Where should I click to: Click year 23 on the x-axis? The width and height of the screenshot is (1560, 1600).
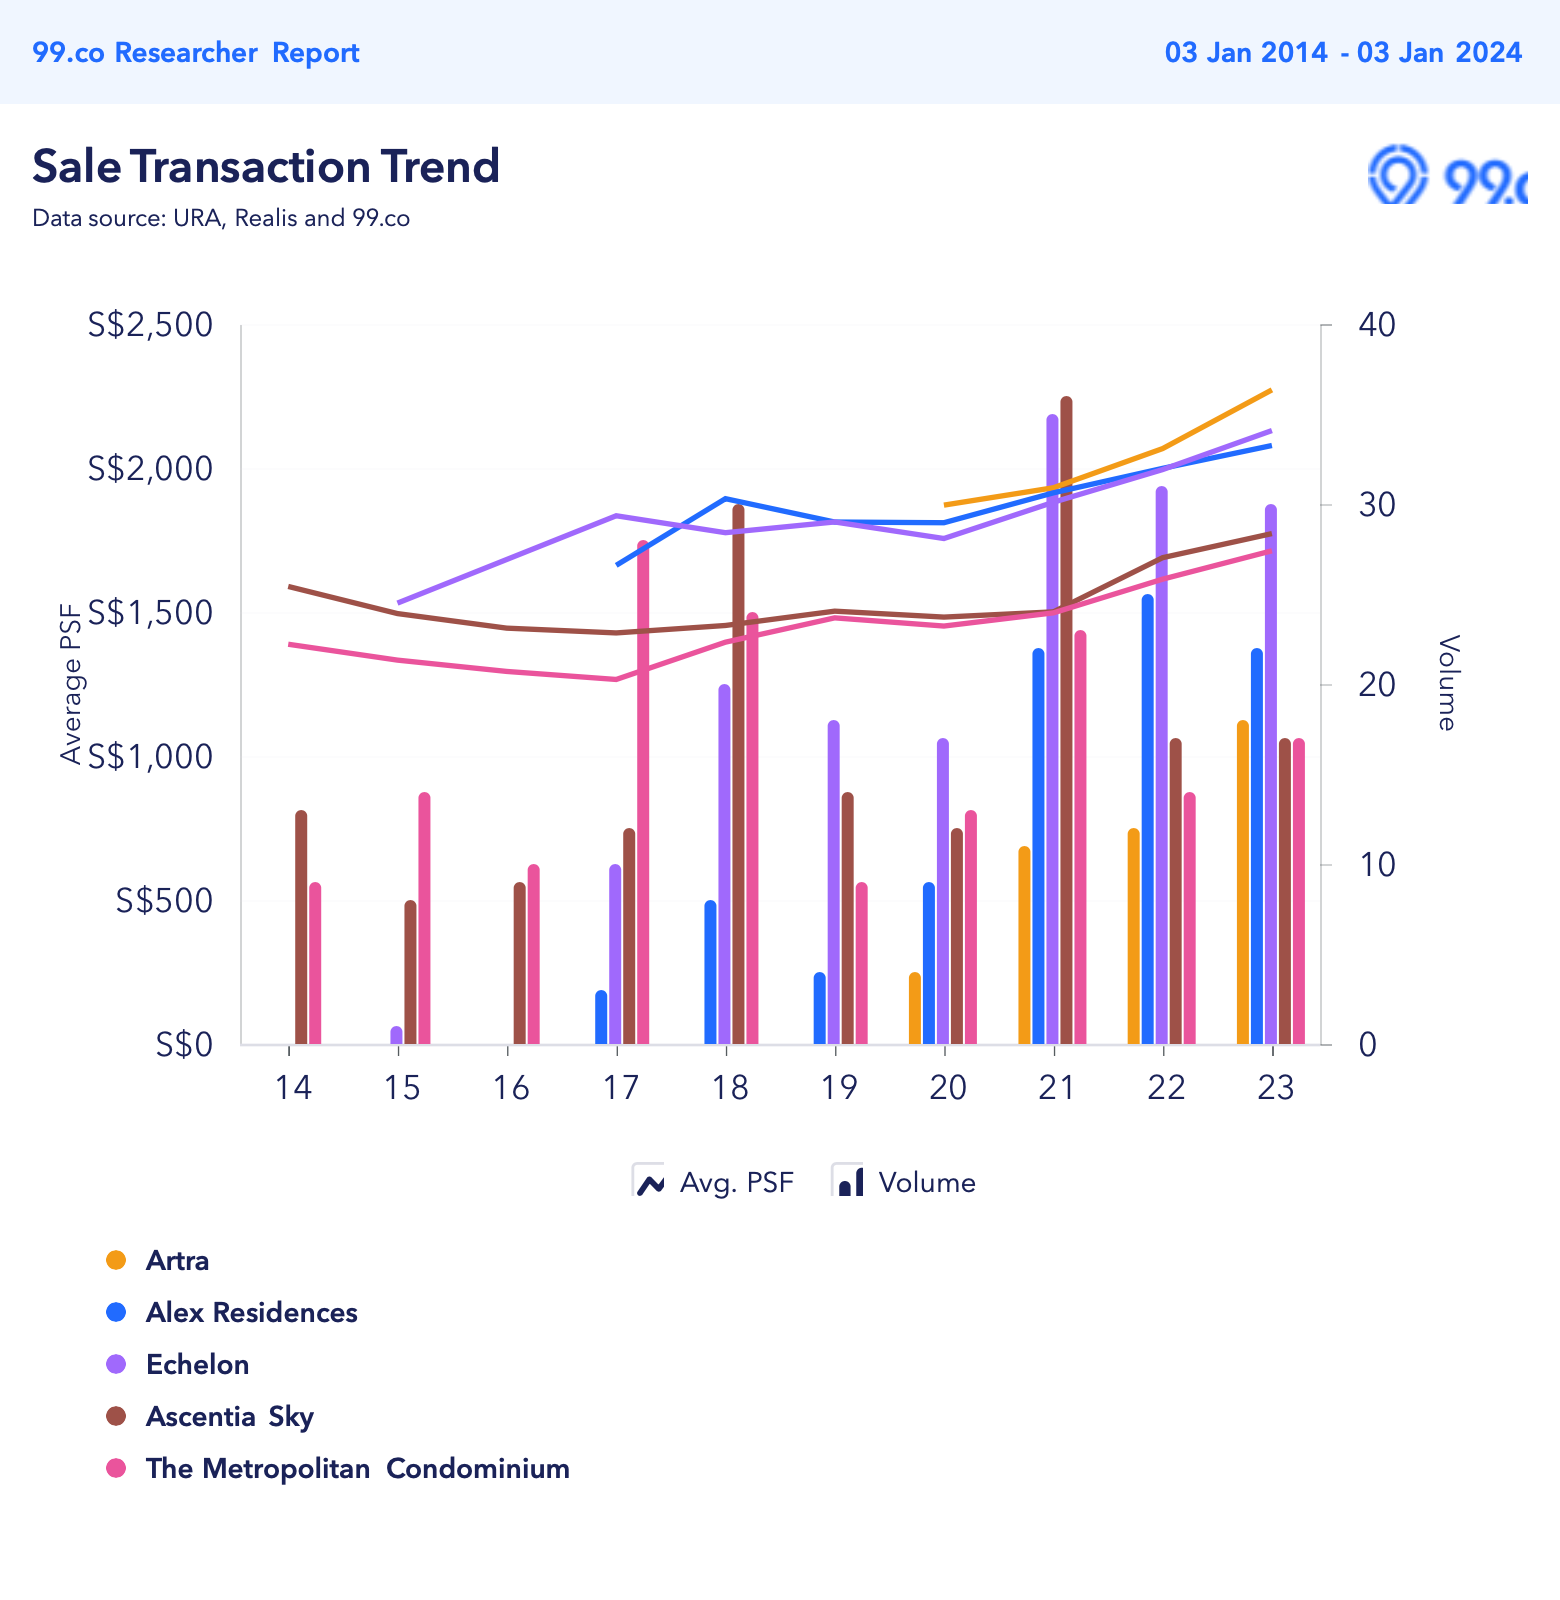[1275, 1088]
